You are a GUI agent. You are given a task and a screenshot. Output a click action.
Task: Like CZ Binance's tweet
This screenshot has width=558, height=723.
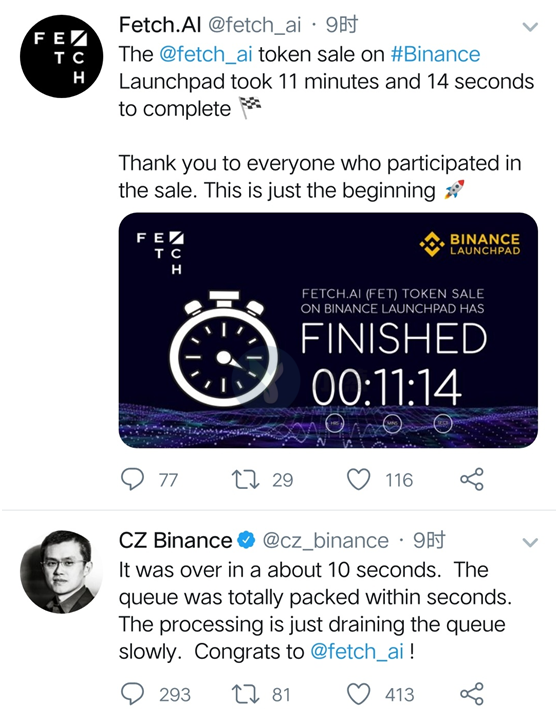[x=358, y=694]
